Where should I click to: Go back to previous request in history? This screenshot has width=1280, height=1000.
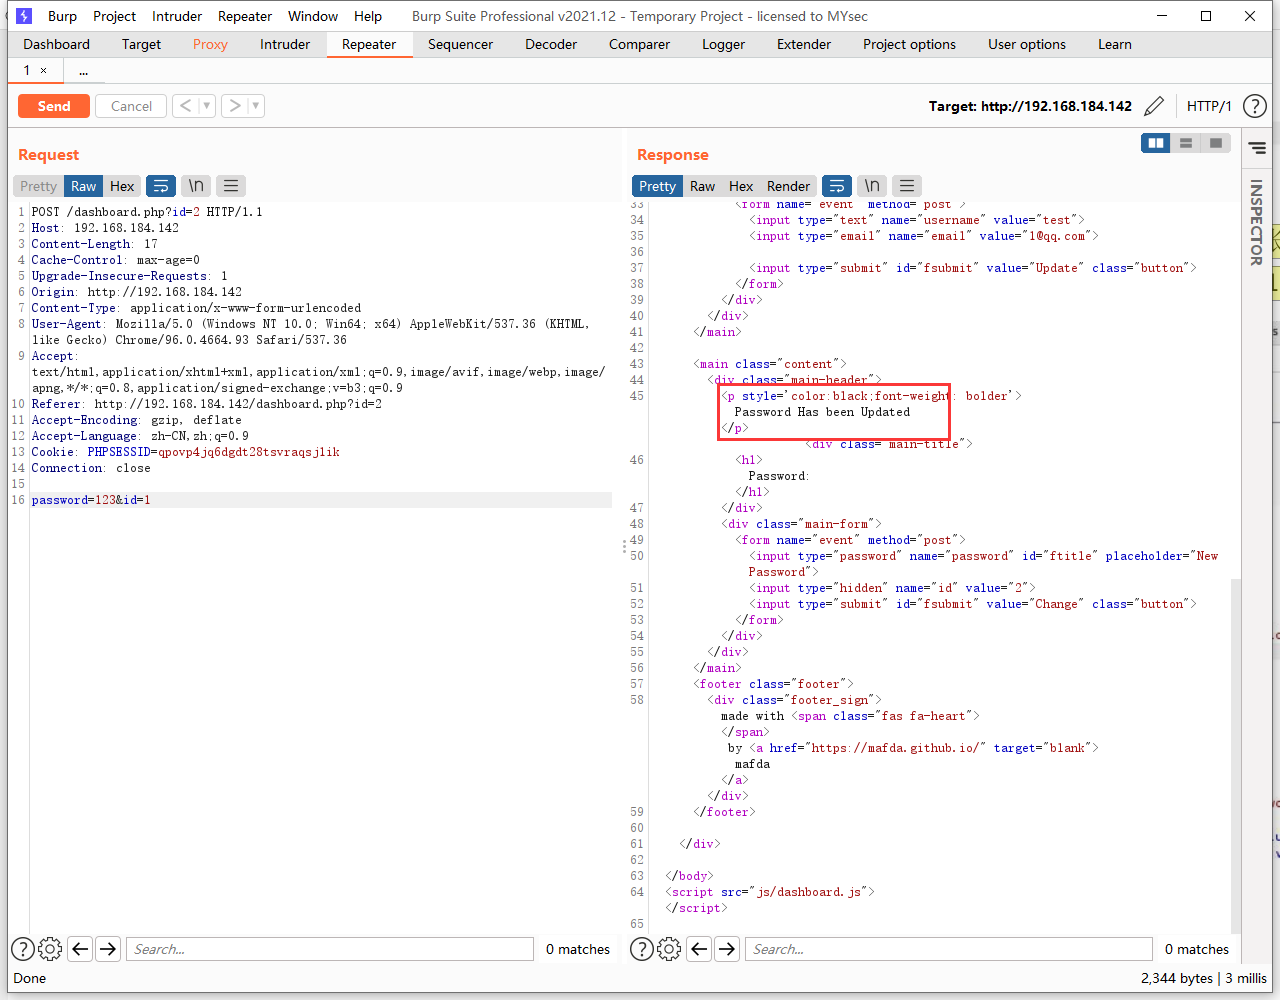[186, 106]
